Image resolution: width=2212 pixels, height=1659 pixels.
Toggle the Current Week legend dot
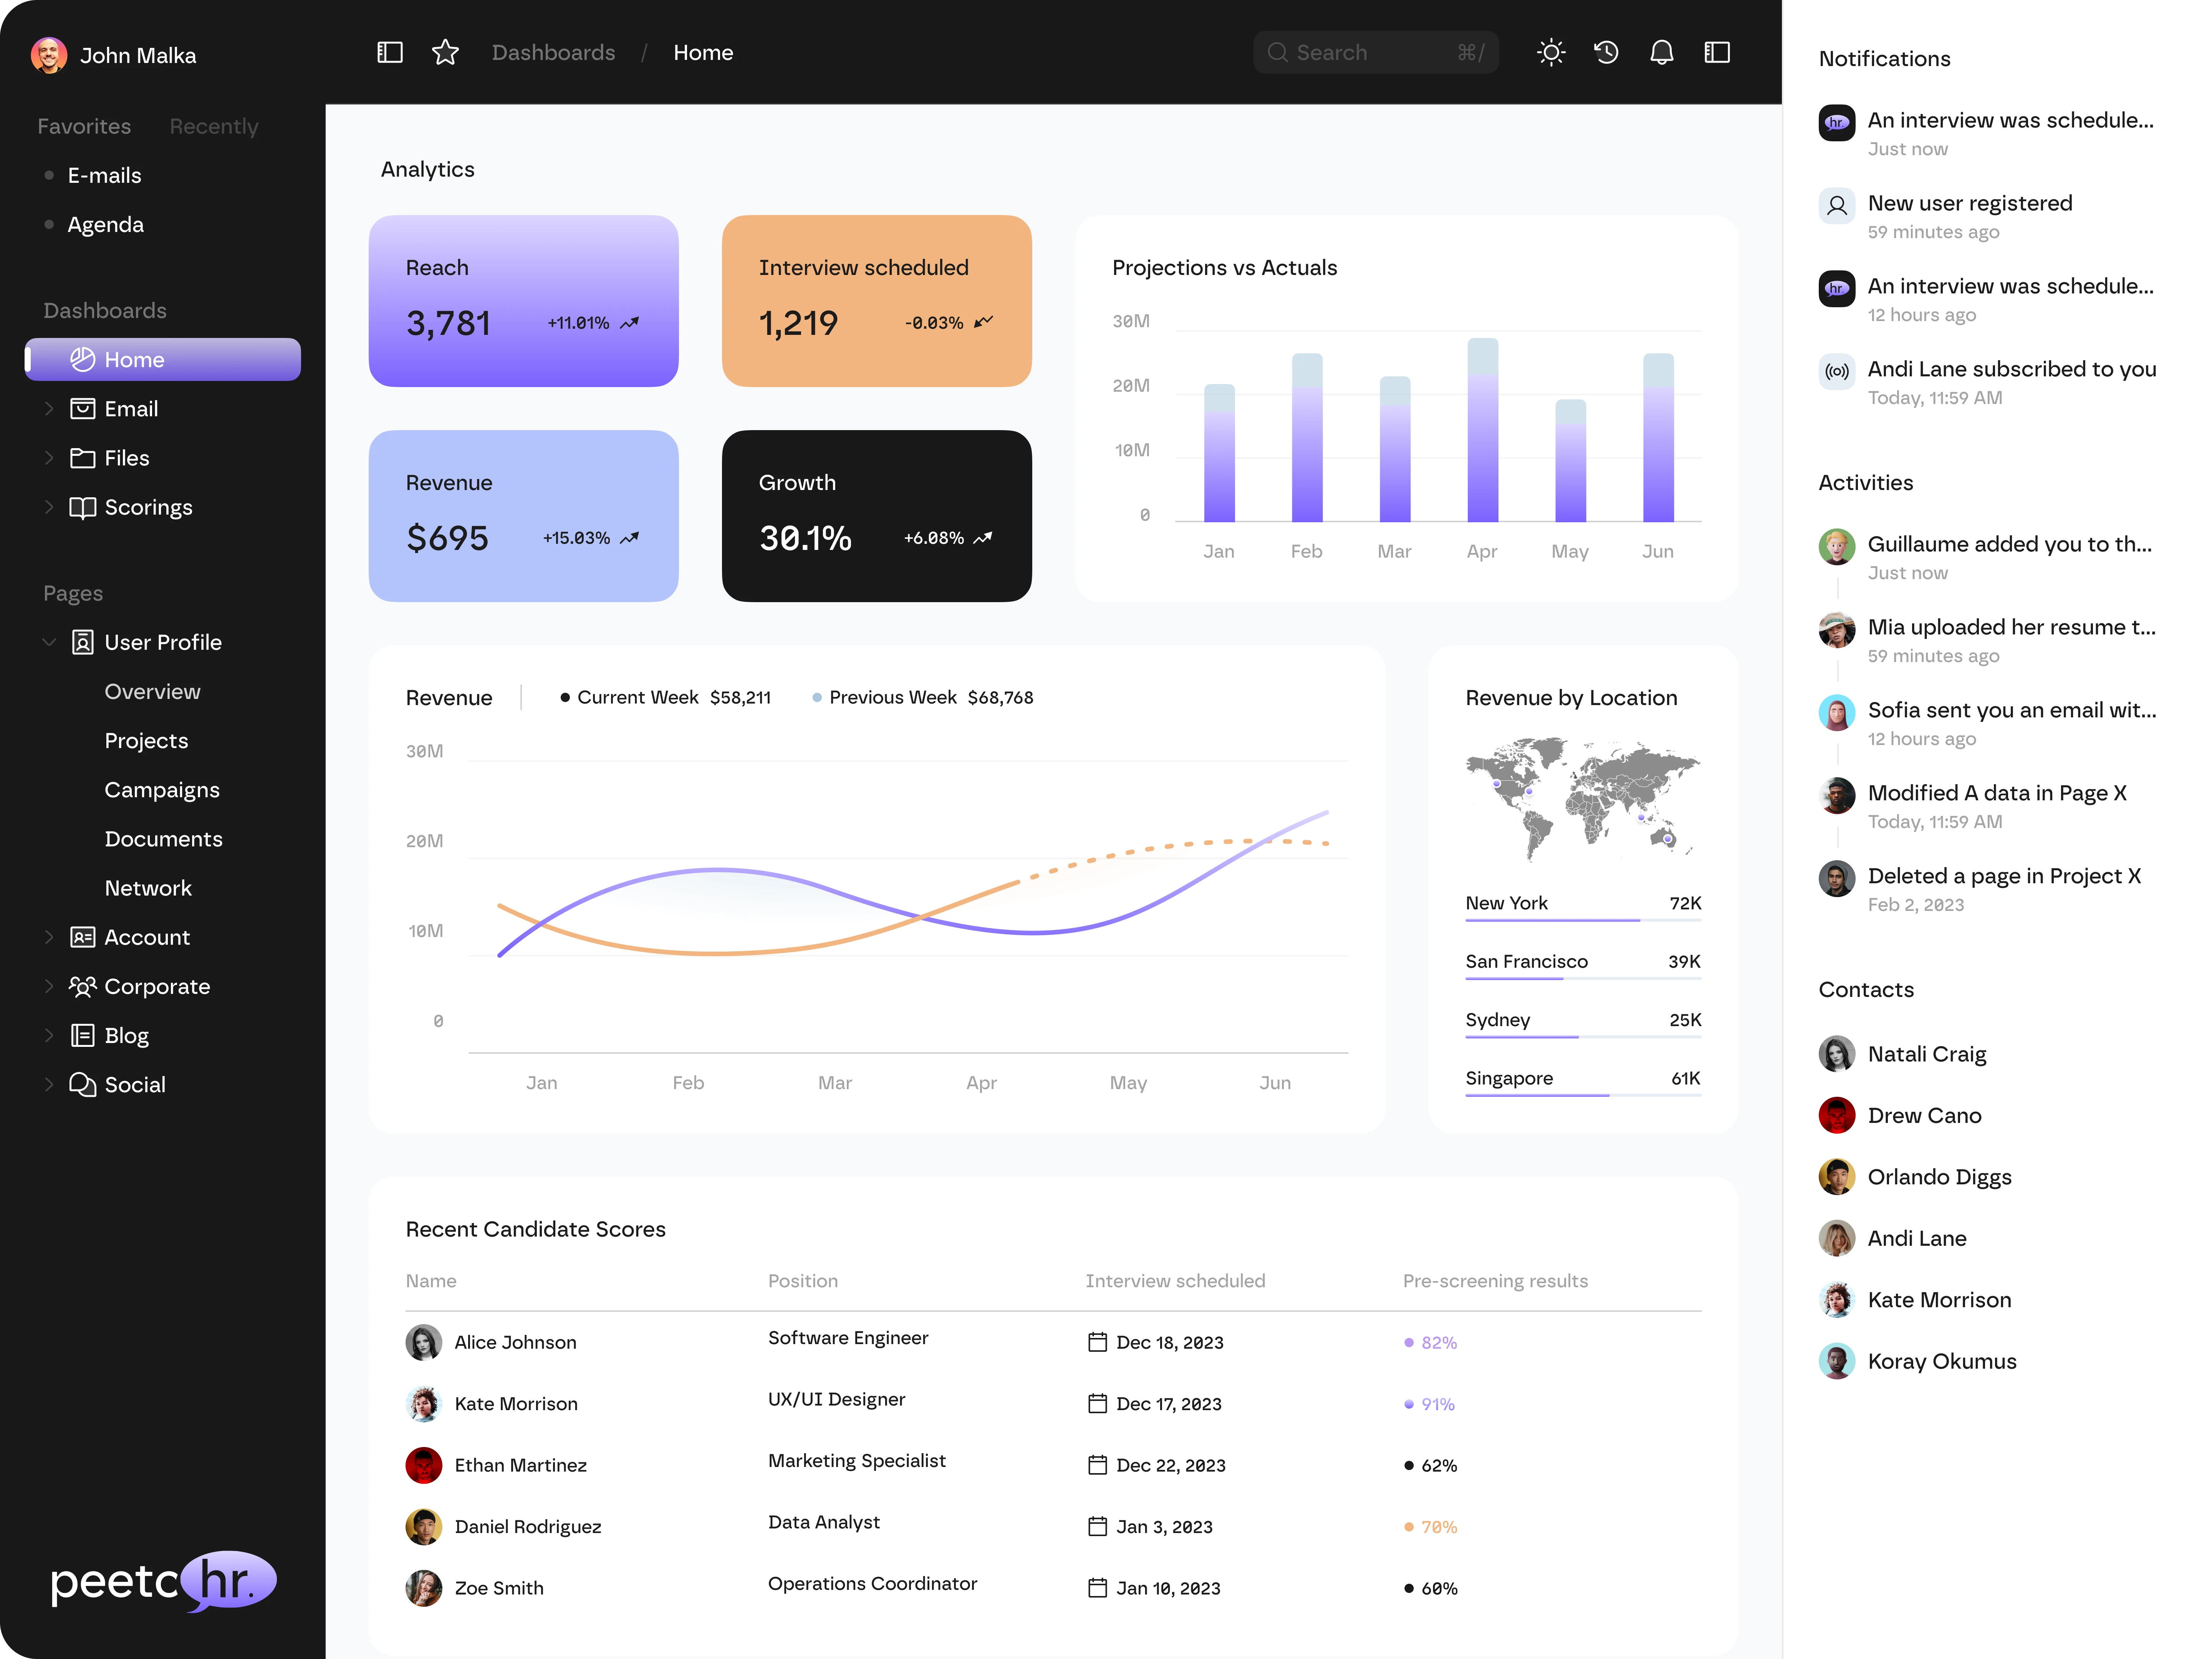(566, 697)
